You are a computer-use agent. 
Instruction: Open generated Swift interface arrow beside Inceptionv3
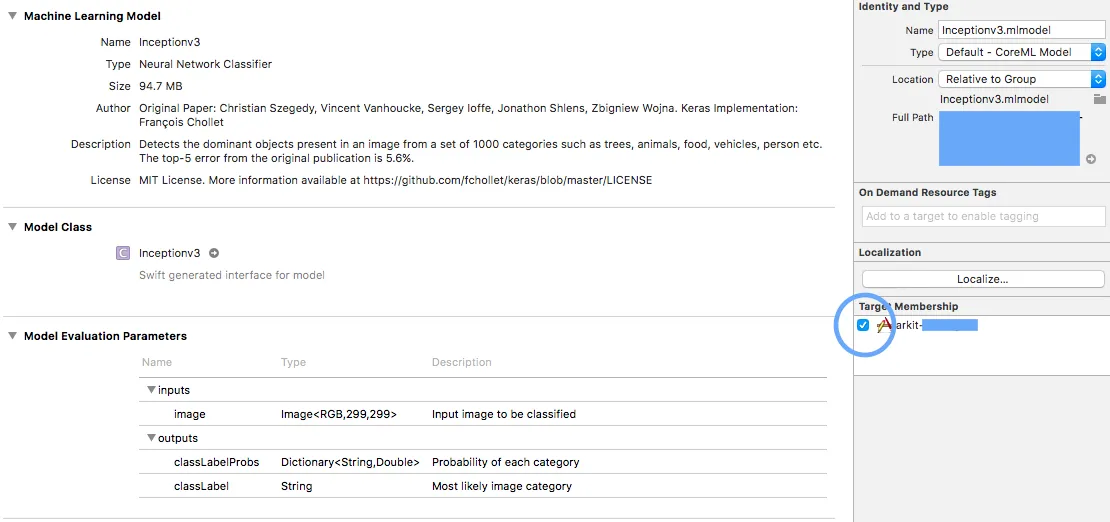(214, 253)
